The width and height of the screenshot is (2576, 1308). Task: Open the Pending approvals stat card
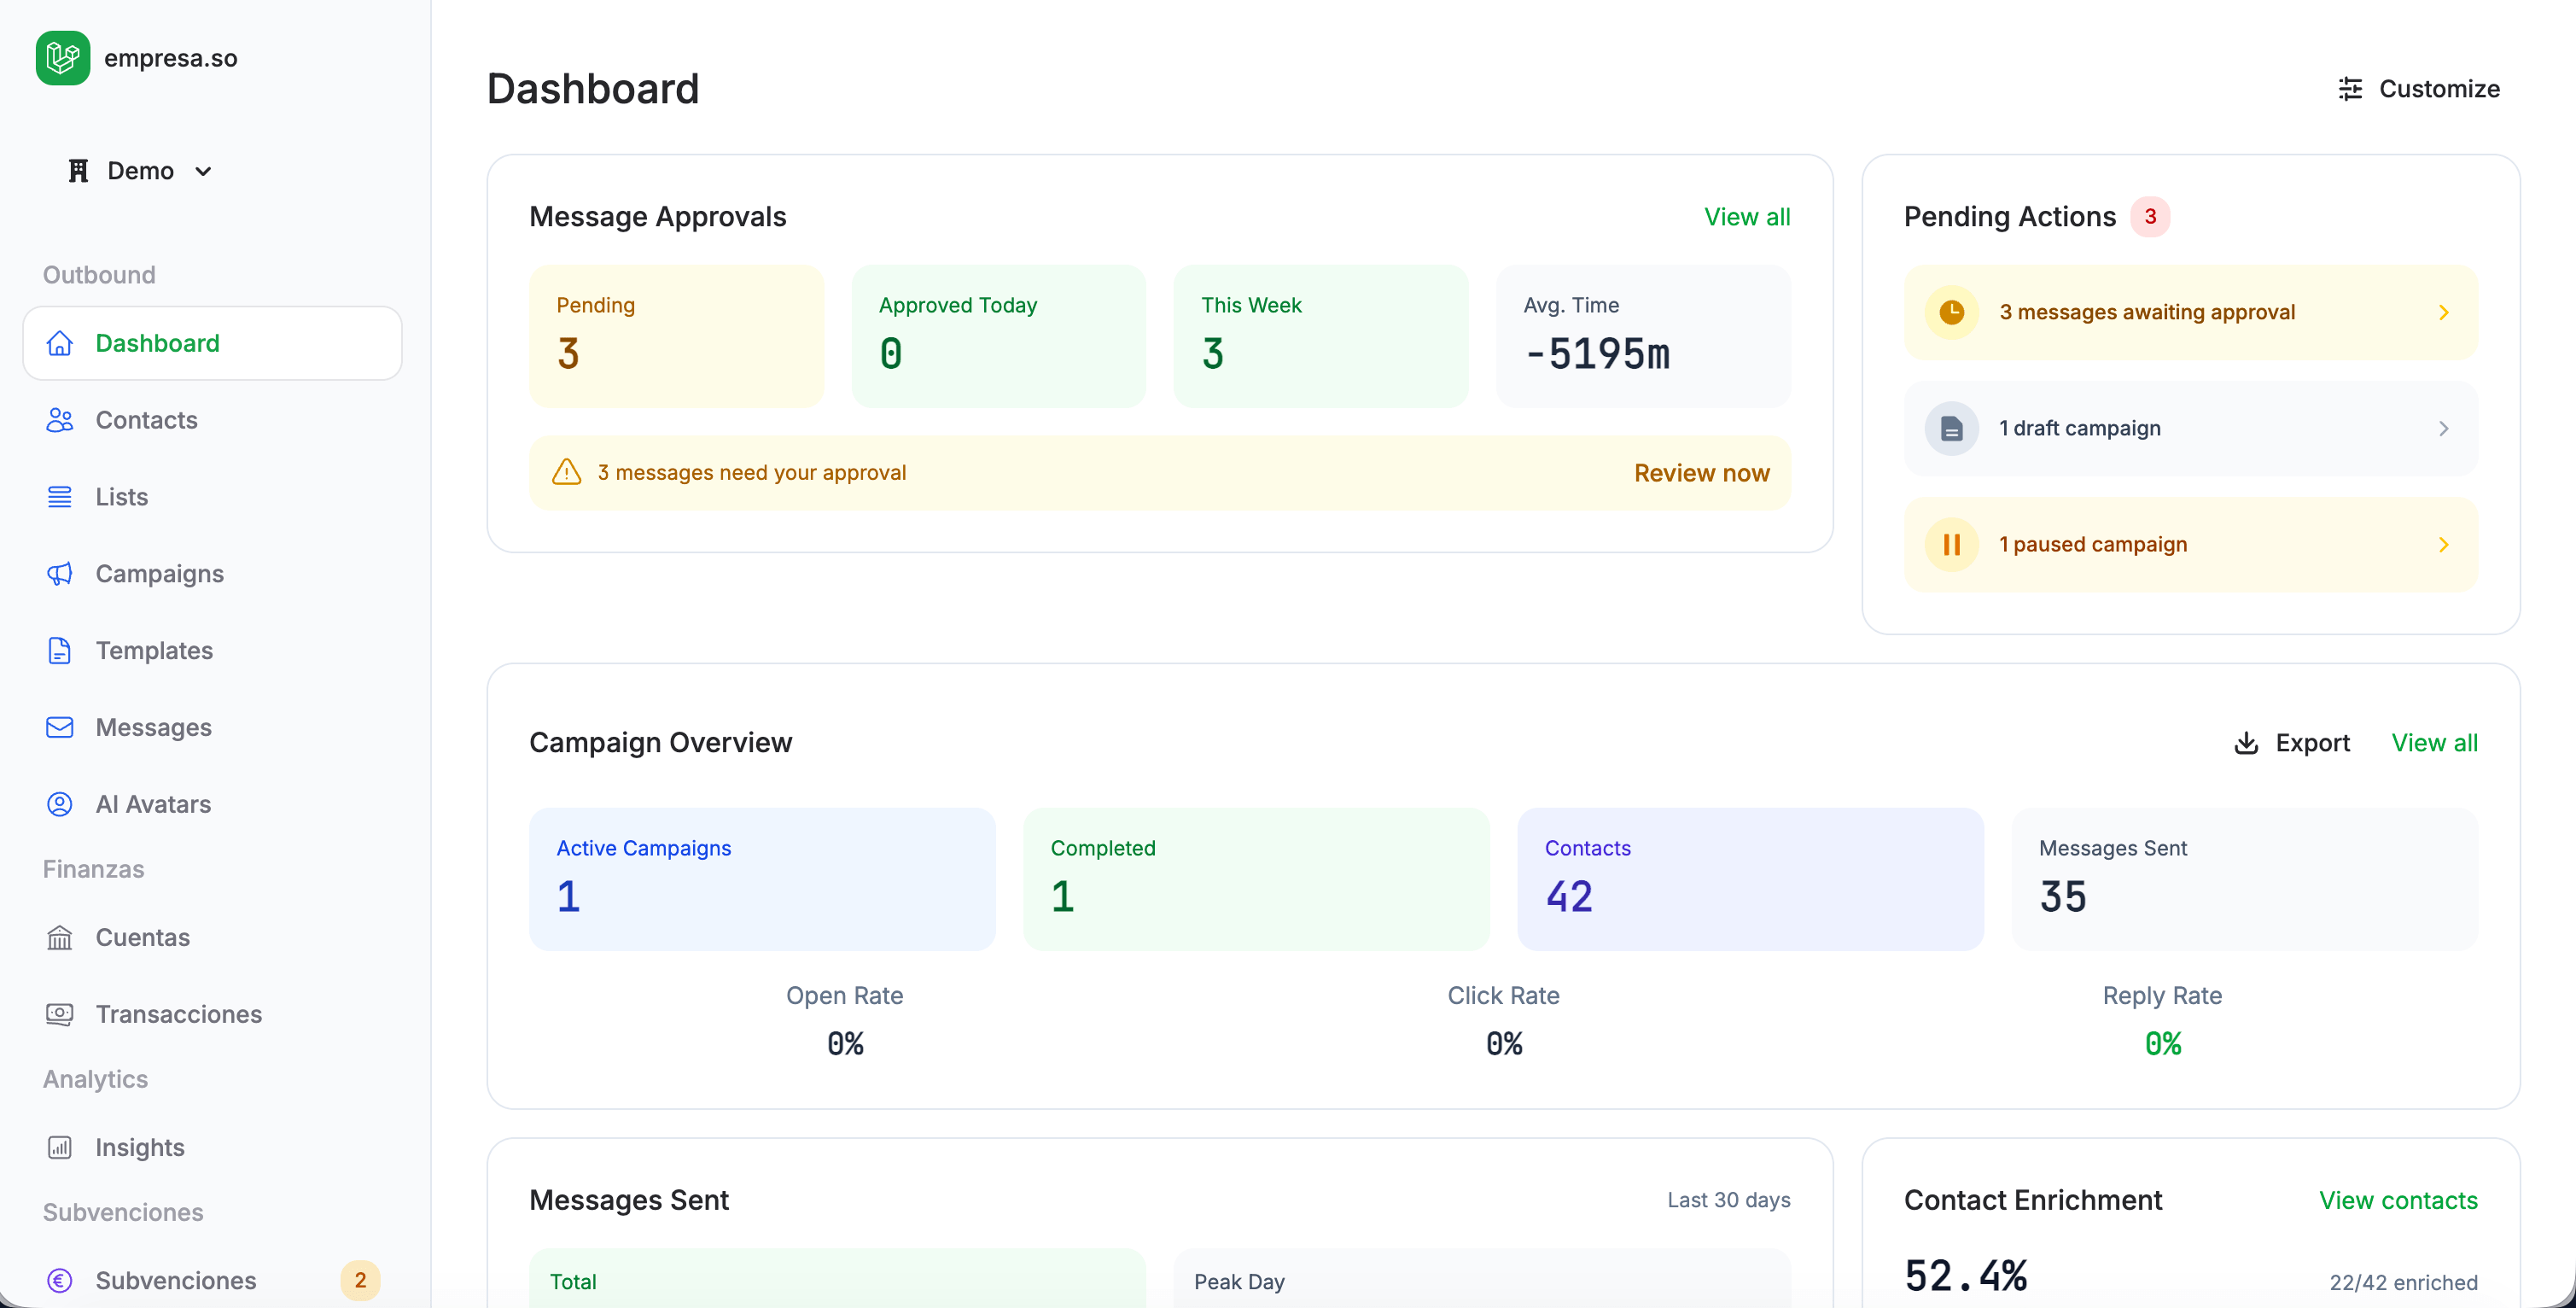676,336
